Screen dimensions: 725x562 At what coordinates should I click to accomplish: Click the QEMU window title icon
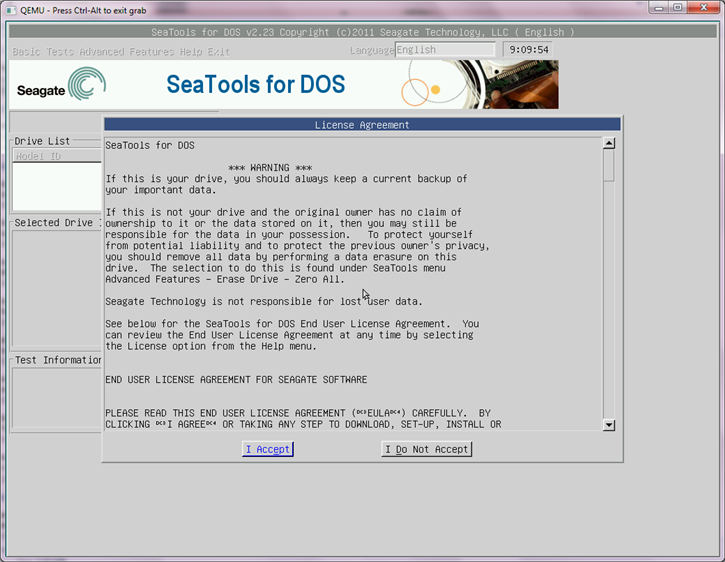[x=11, y=10]
